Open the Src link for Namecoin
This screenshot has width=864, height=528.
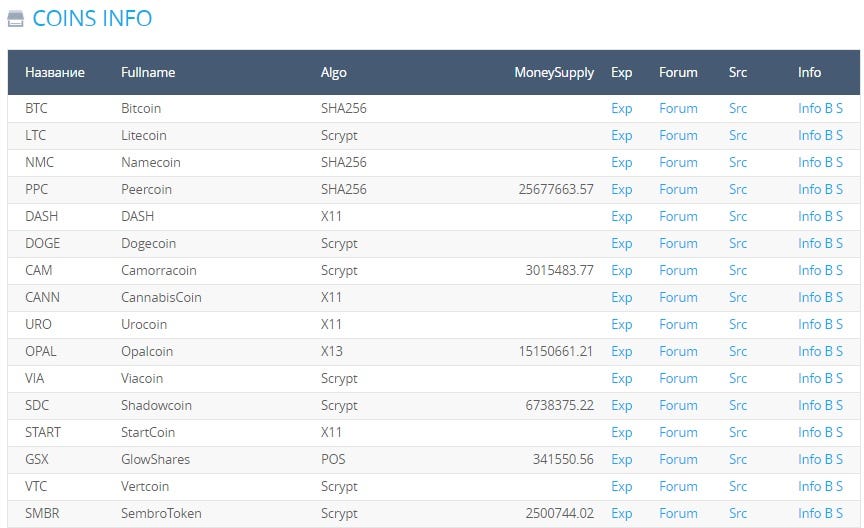[737, 163]
